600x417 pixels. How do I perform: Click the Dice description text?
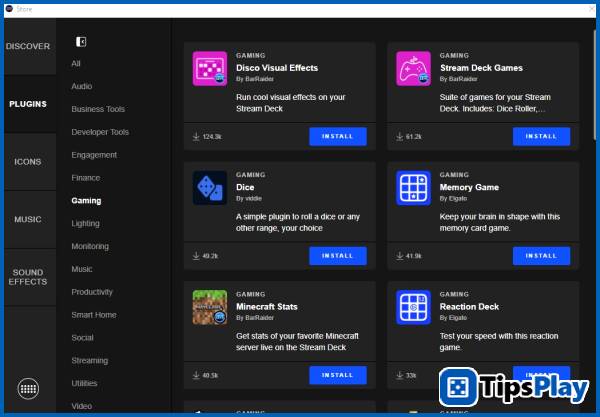[x=298, y=222]
